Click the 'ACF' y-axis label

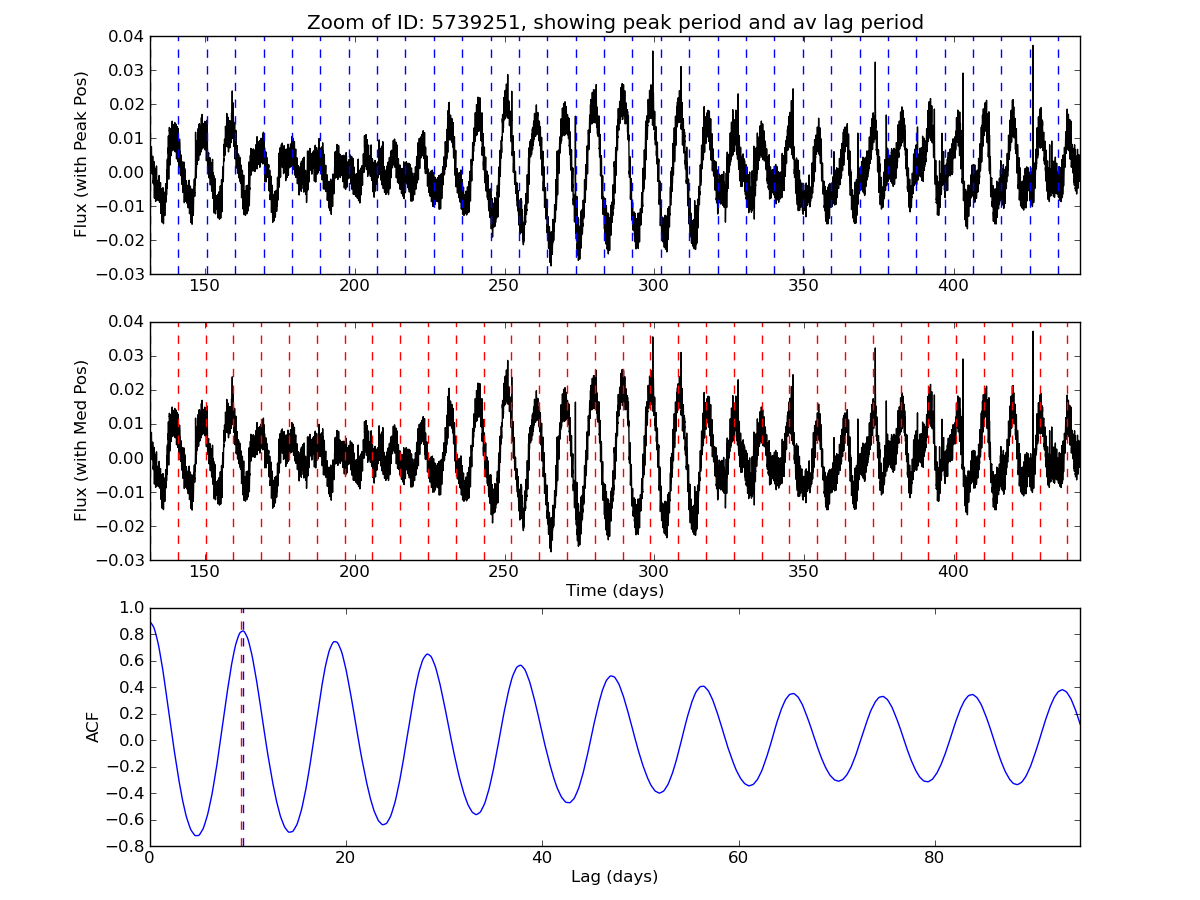pyautogui.click(x=93, y=727)
